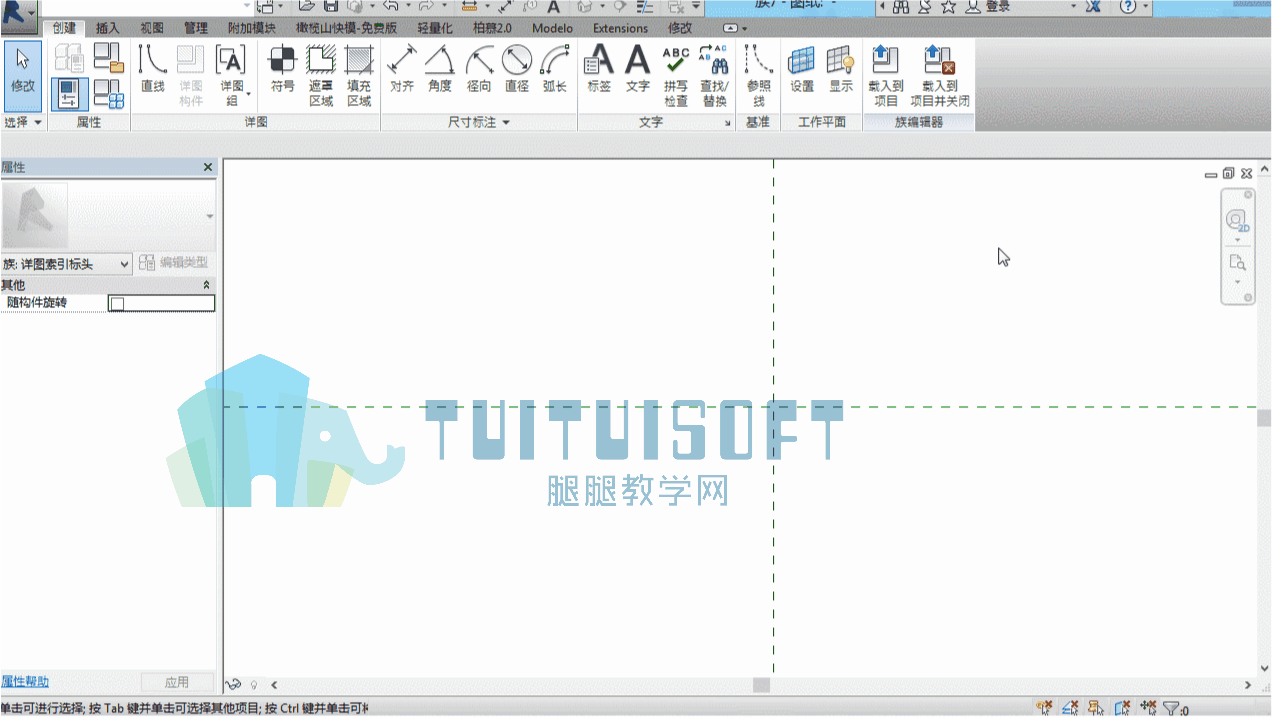Click the 编辑类型 button
This screenshot has height=718, width=1272.
pos(175,263)
